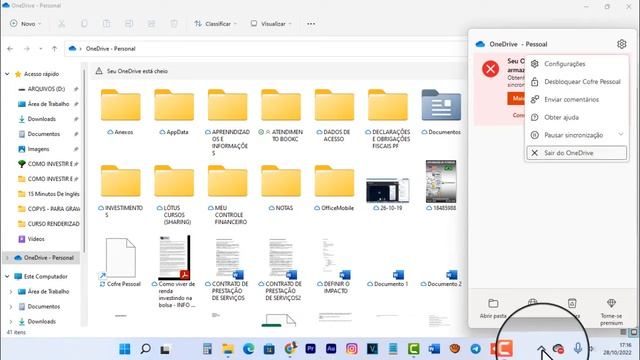Go up one folder level

click(54, 49)
